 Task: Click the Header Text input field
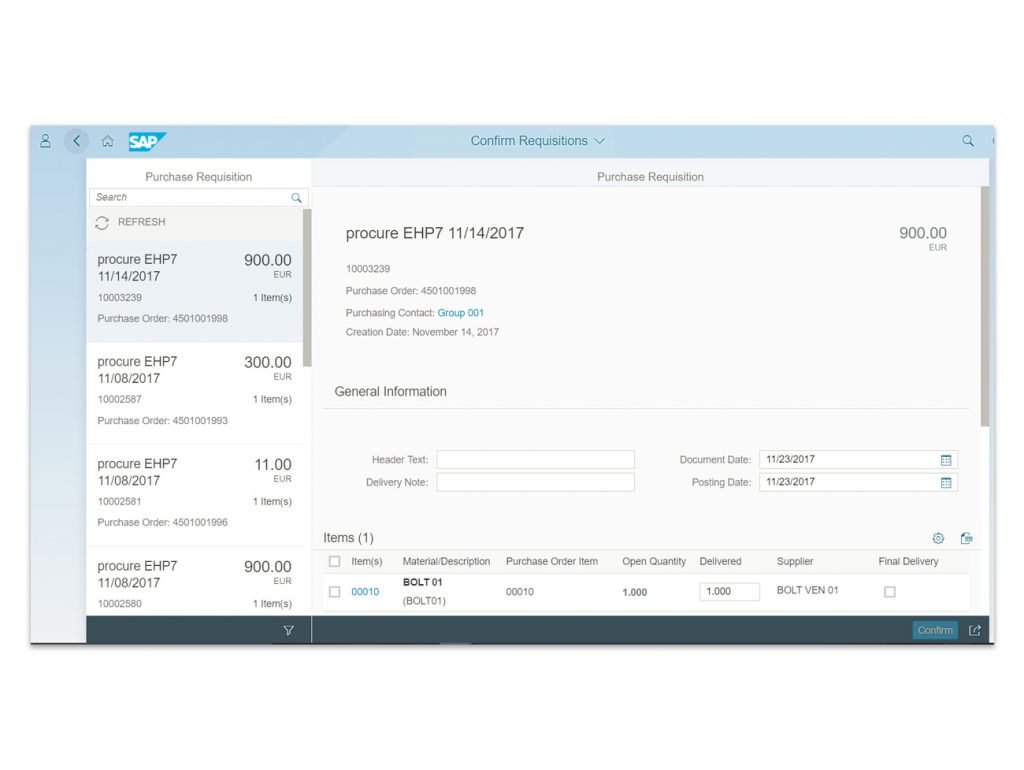point(535,459)
